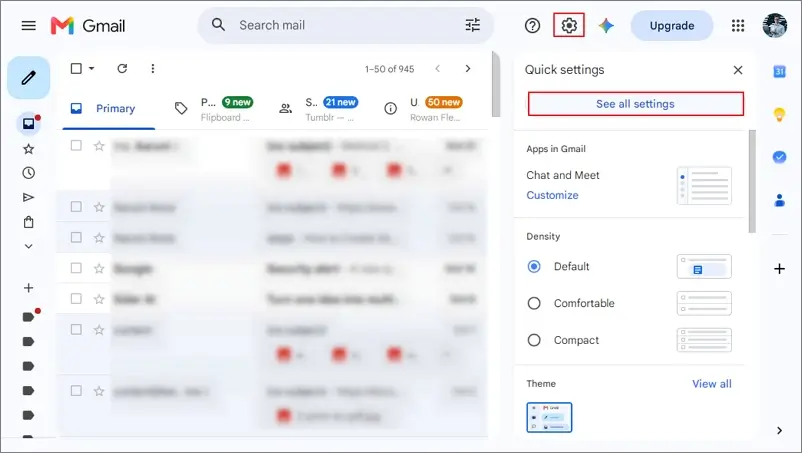Select the Compact density option
Screen dimensions: 802x453
(534, 340)
